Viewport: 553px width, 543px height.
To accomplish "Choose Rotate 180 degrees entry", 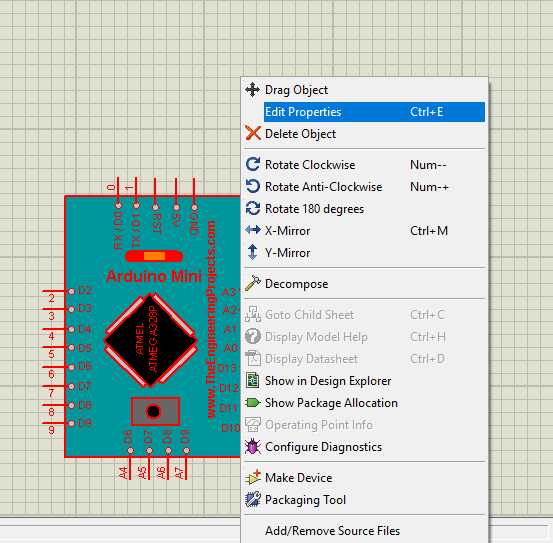I will click(x=365, y=209).
